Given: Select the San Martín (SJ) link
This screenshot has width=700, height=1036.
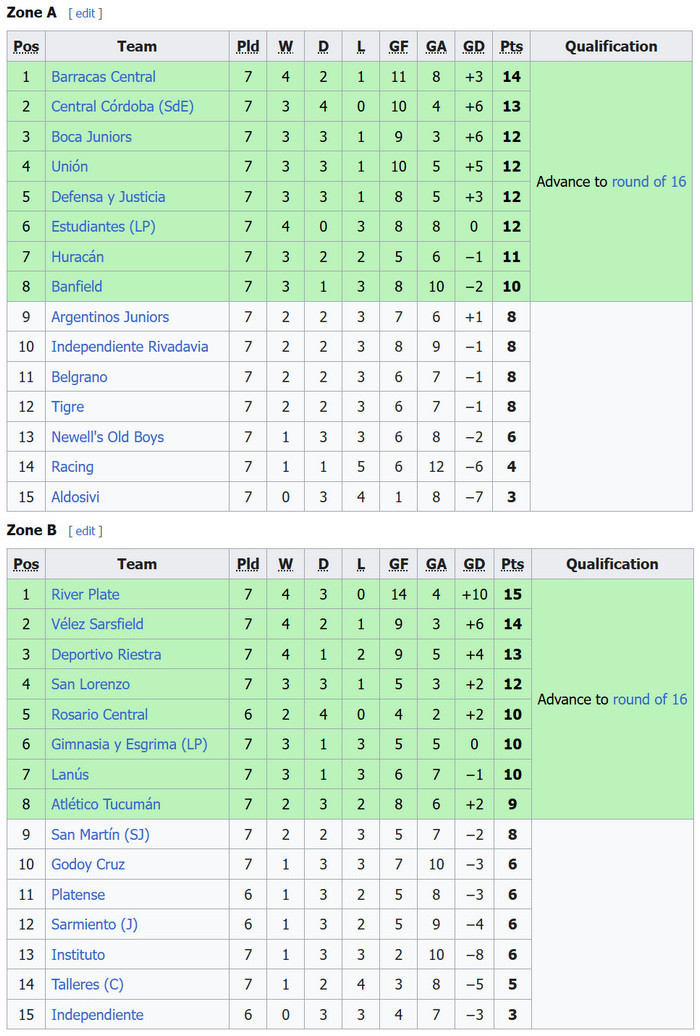Looking at the screenshot, I should pos(100,834).
